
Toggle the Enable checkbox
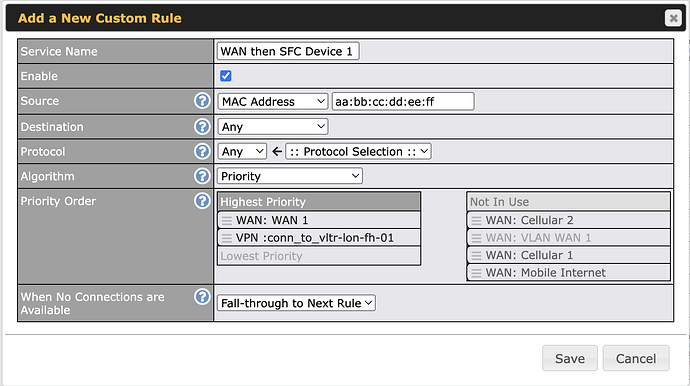pos(226,76)
